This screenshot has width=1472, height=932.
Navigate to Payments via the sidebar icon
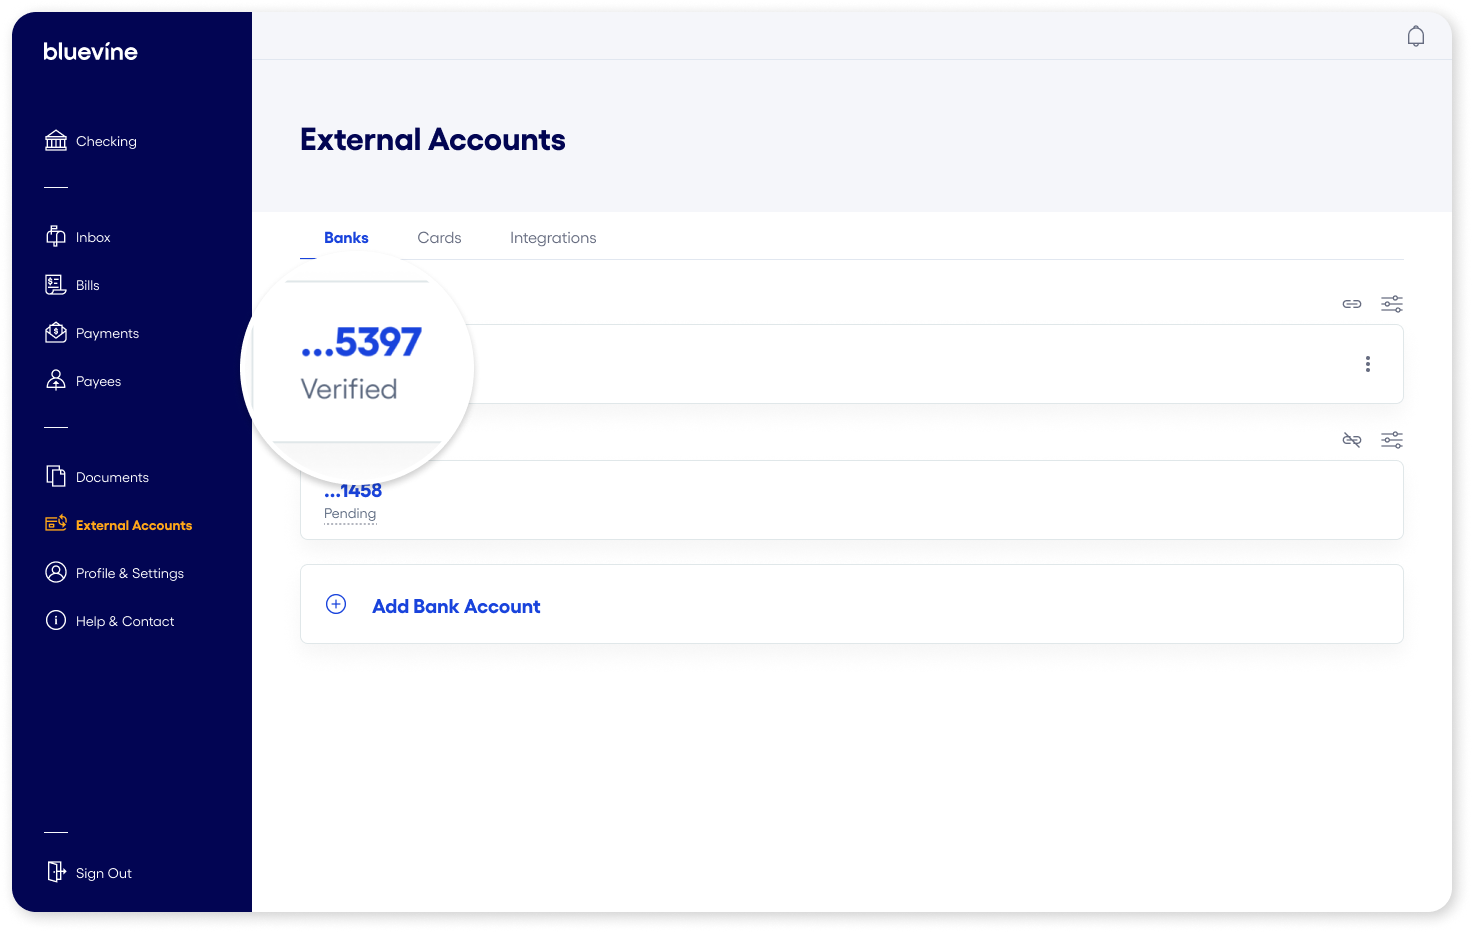point(56,332)
